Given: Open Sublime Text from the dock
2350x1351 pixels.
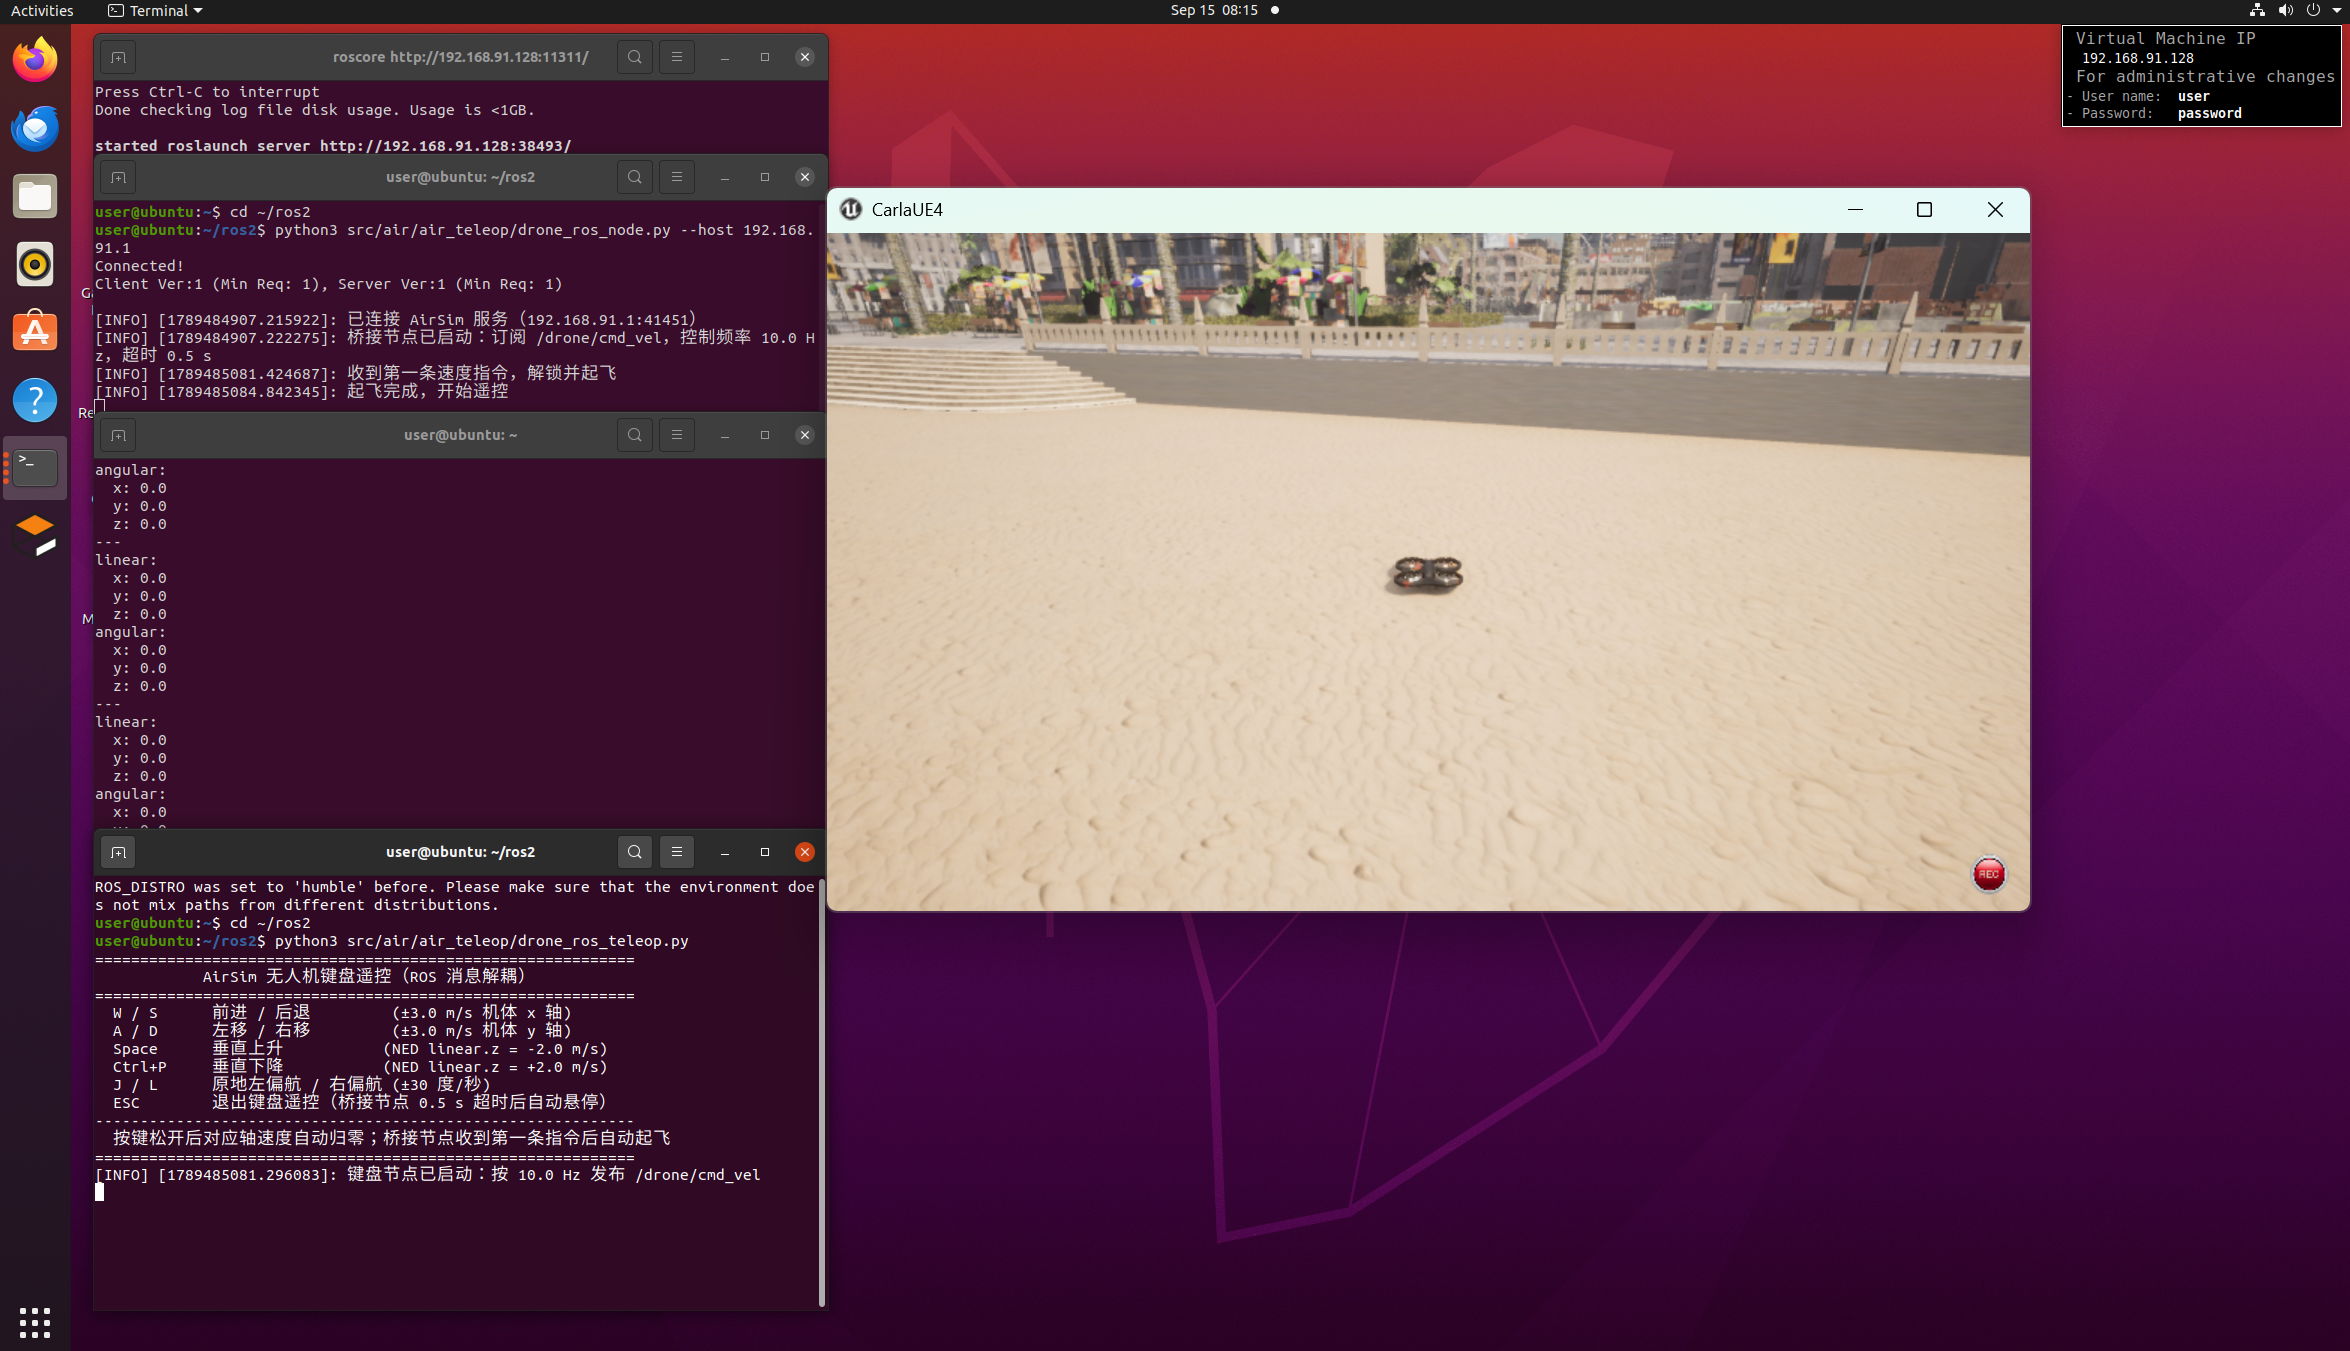Looking at the screenshot, I should coord(35,536).
